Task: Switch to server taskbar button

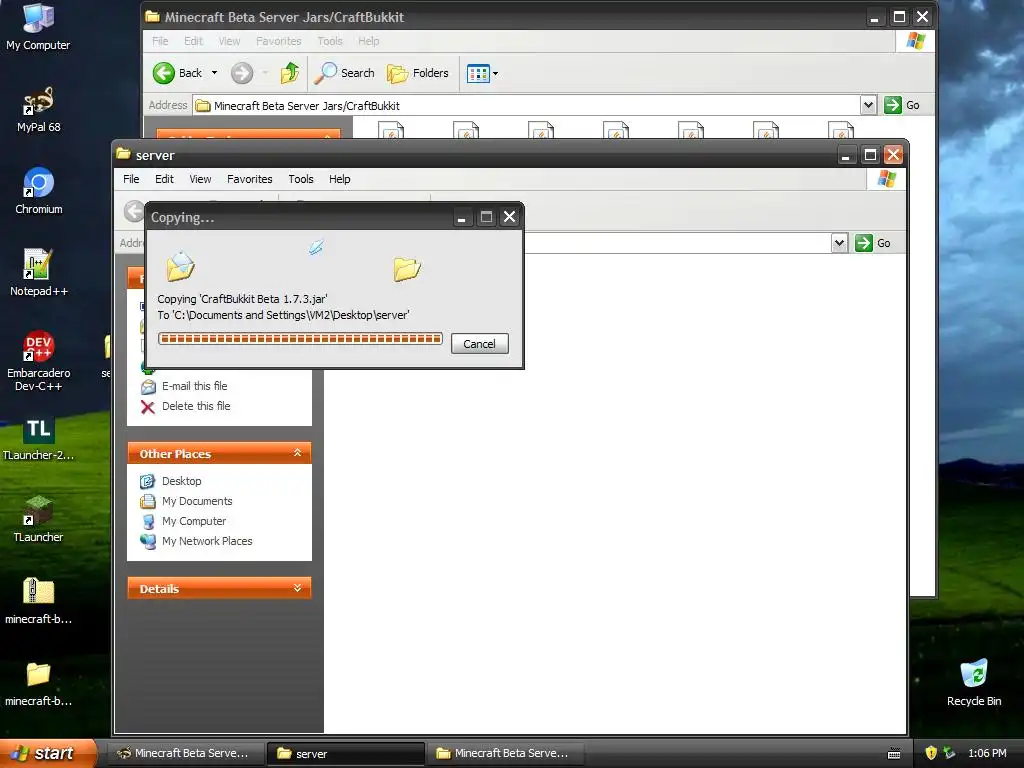Action: 345,753
